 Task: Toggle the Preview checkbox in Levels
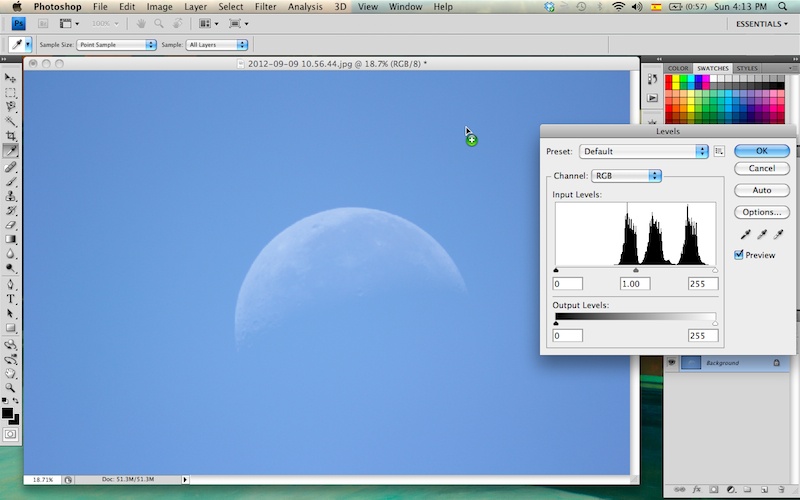point(740,255)
